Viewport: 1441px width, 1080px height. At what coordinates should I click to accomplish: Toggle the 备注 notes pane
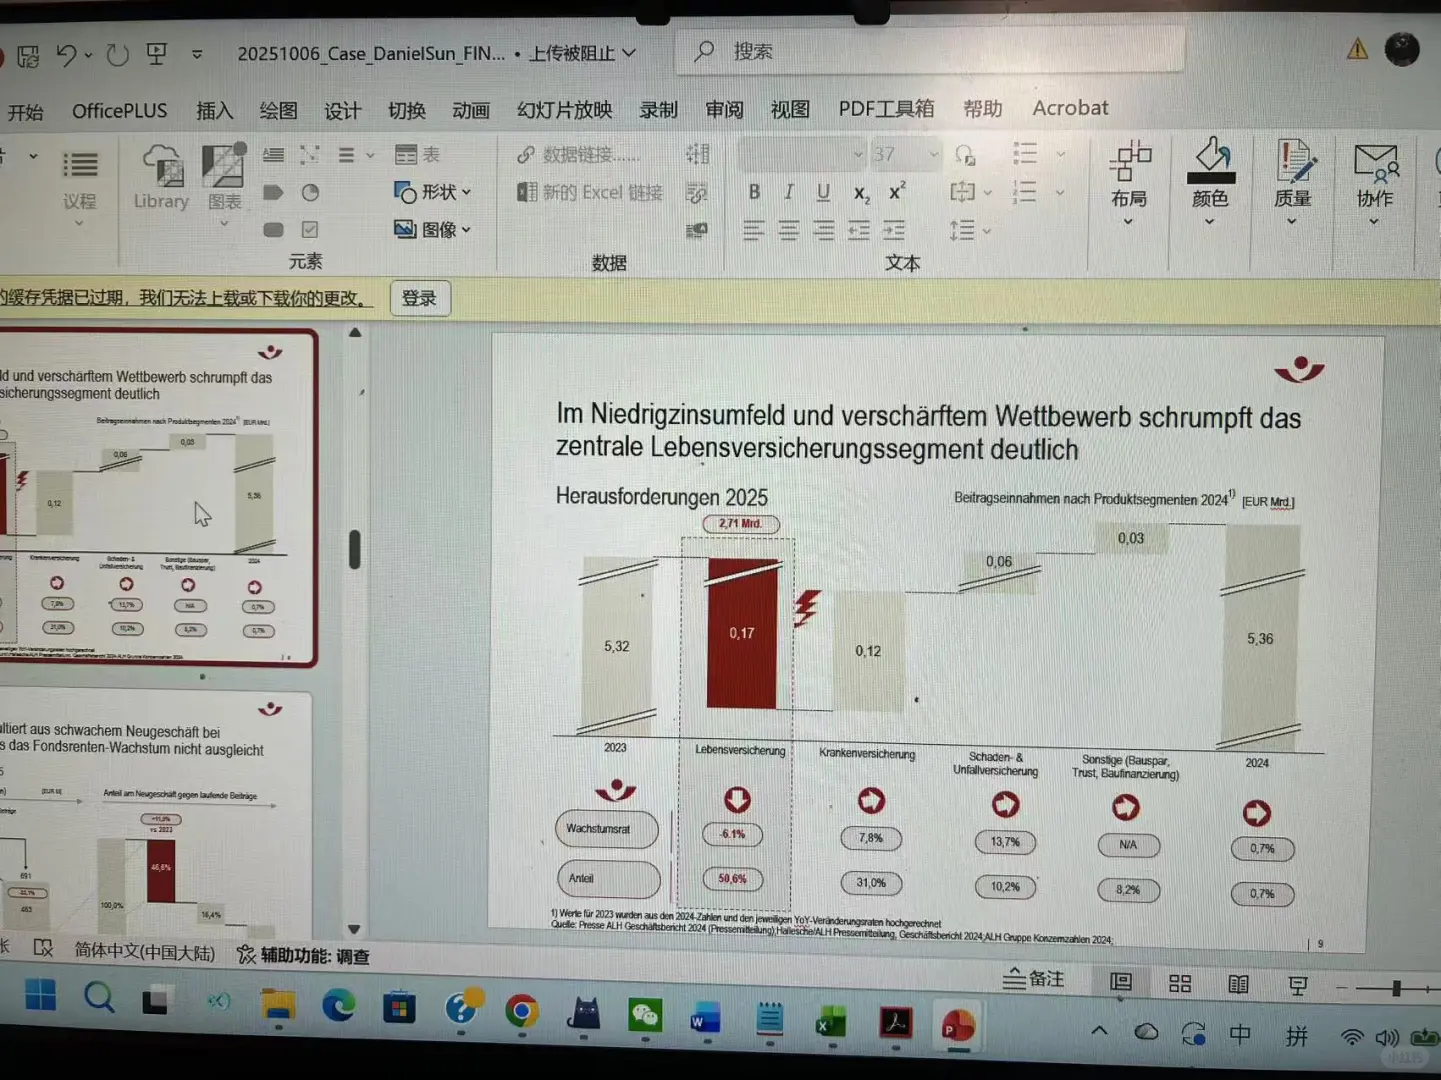pyautogui.click(x=1034, y=978)
